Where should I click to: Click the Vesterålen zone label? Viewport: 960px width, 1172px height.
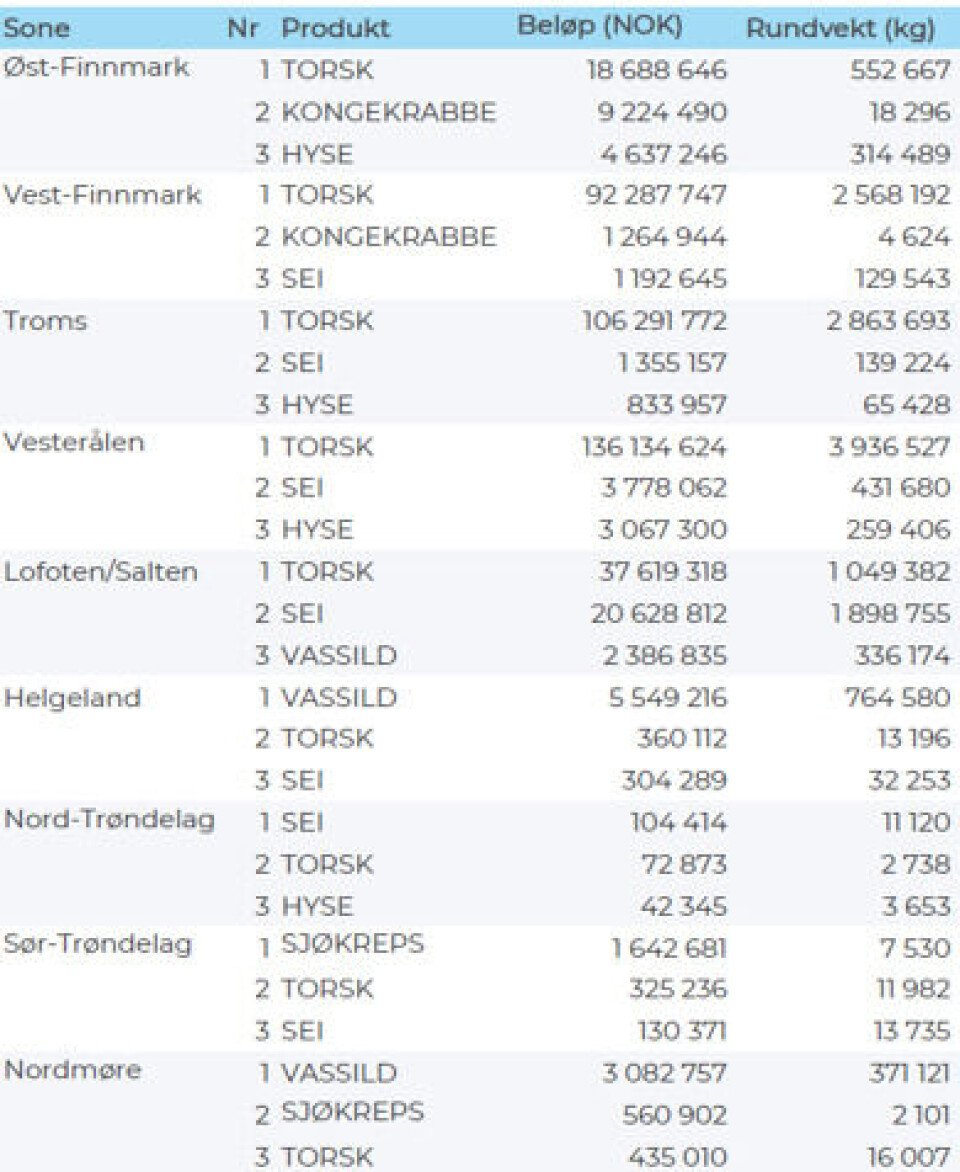(74, 442)
